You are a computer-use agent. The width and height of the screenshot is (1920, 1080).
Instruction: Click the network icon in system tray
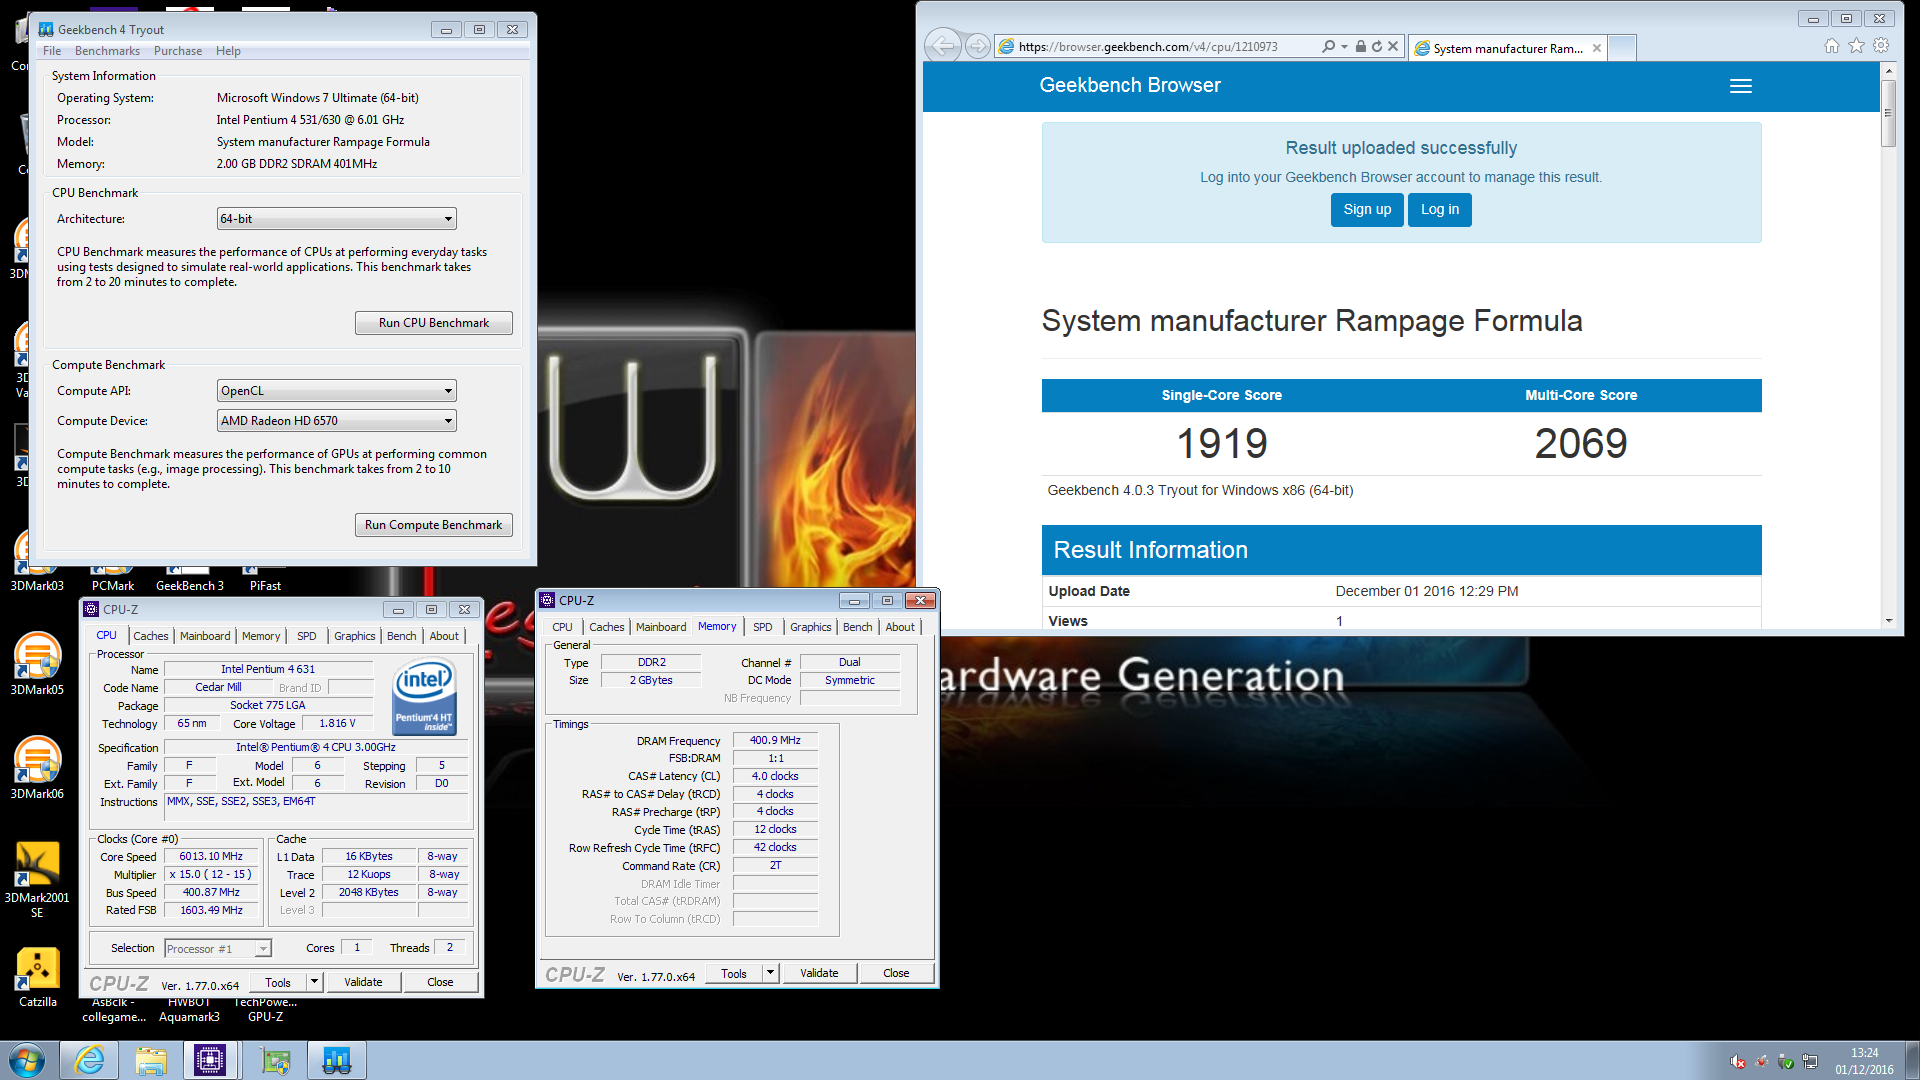[x=1810, y=1061]
